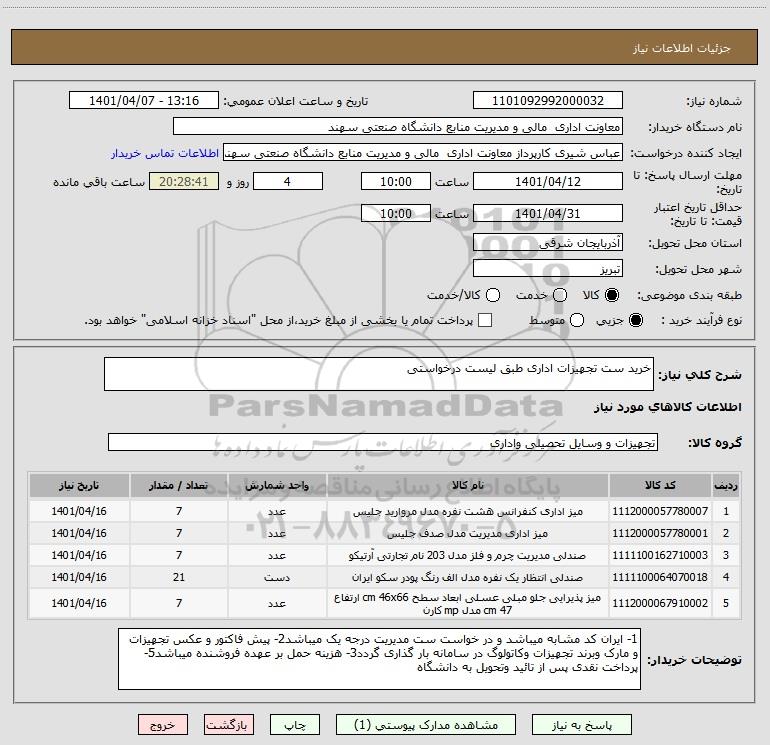Select the 'خدمت' radio button

[x=560, y=295]
